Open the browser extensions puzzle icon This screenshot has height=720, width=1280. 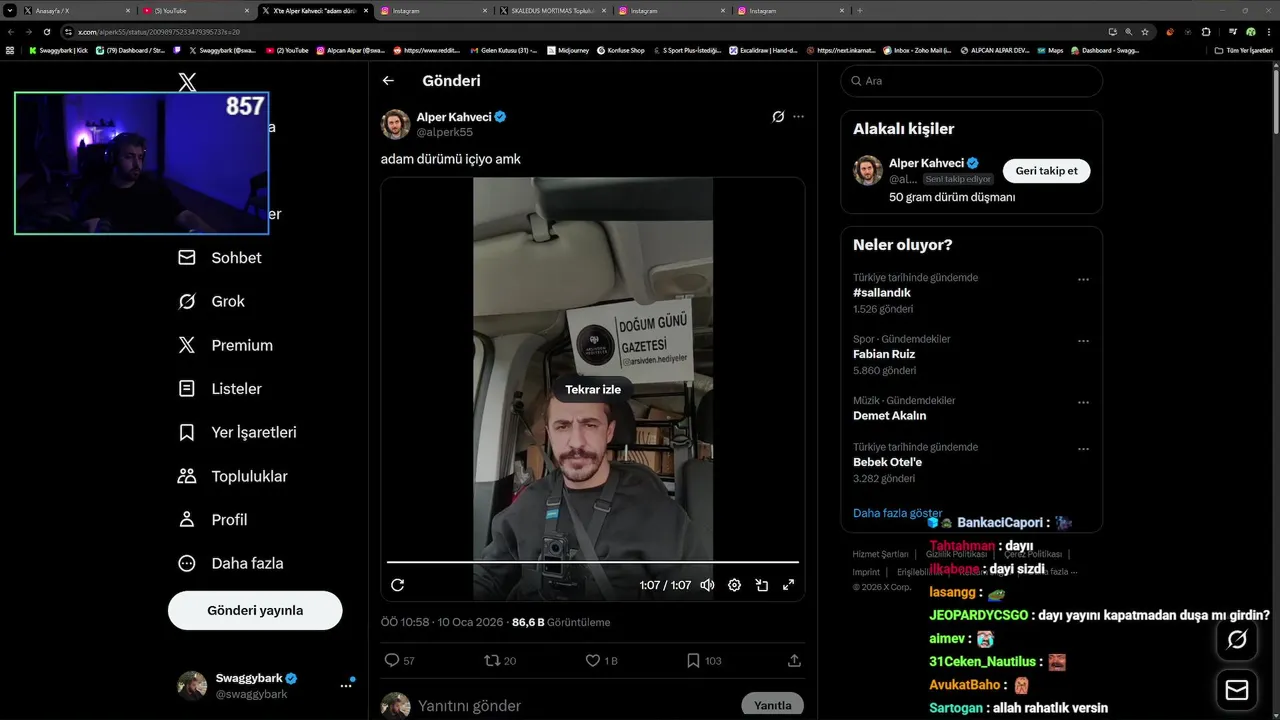click(x=1206, y=32)
